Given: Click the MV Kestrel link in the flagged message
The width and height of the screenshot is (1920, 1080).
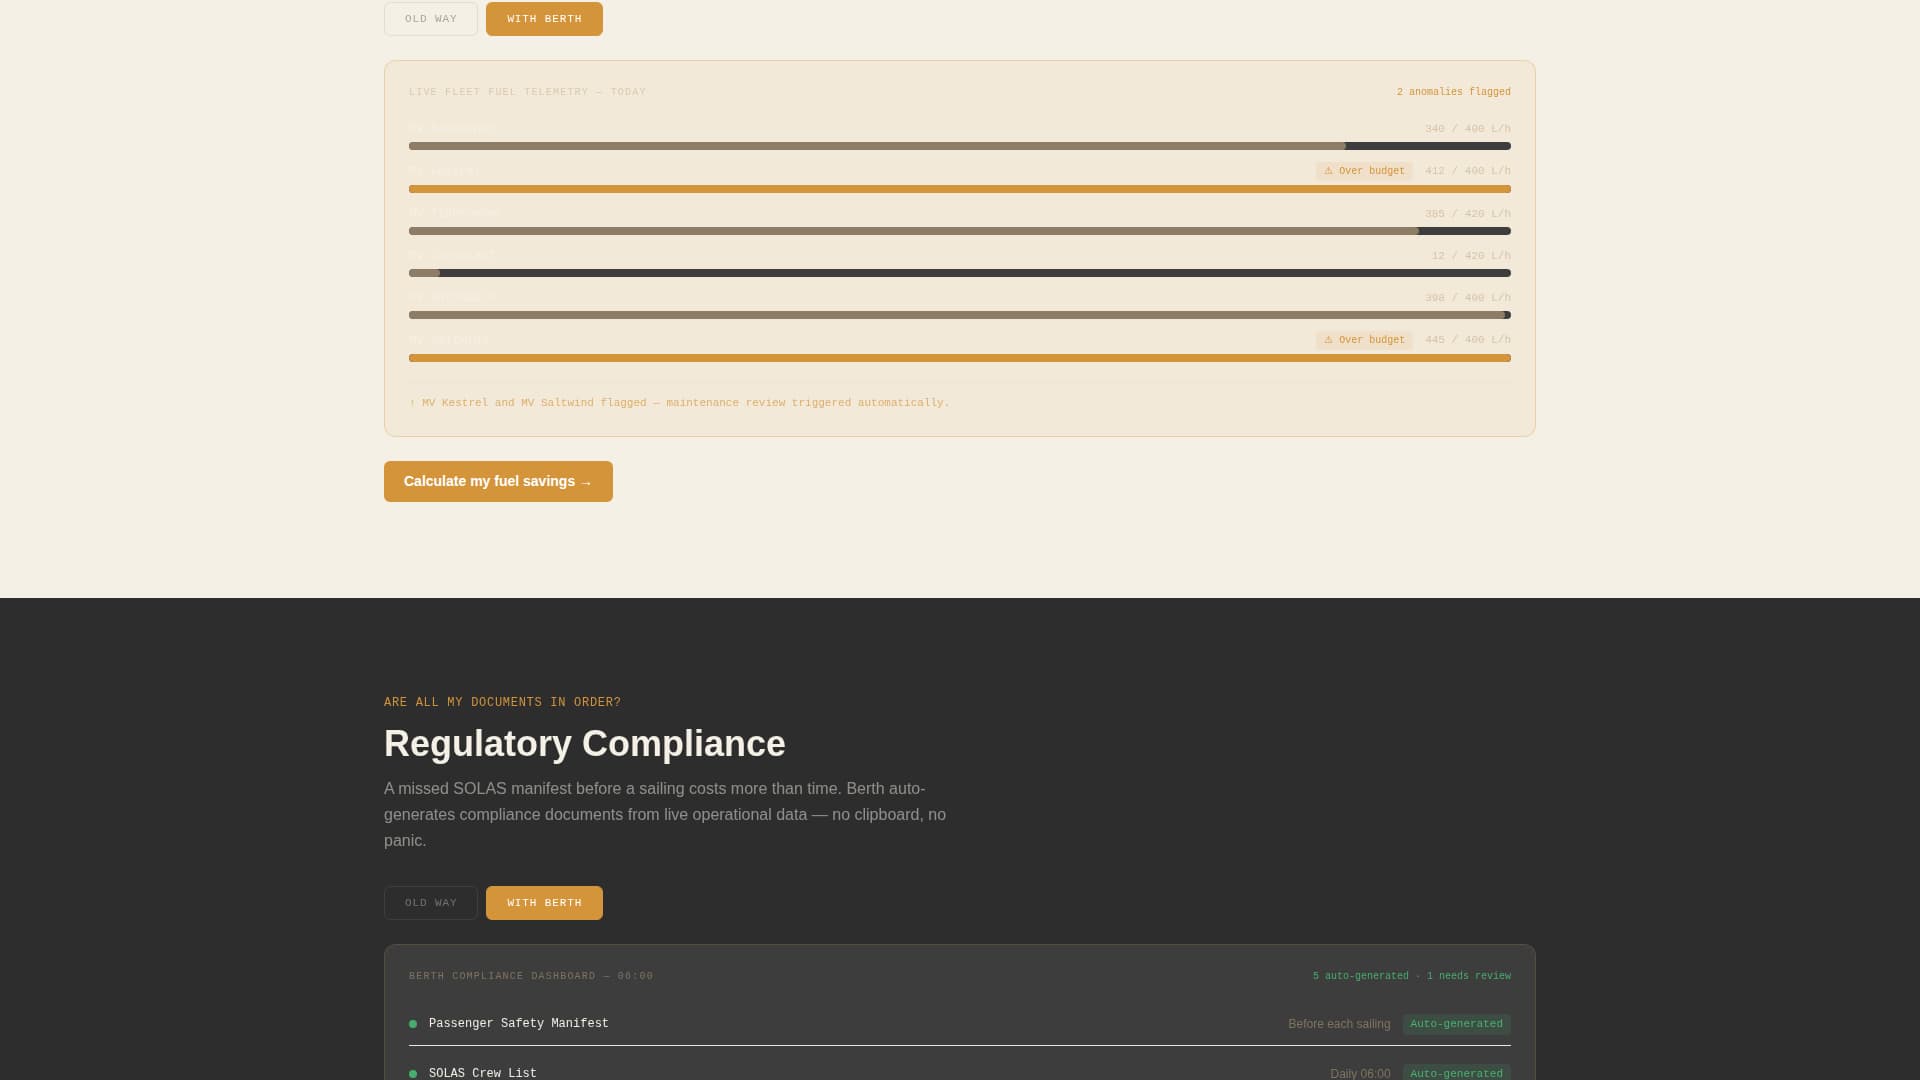Looking at the screenshot, I should tap(452, 403).
